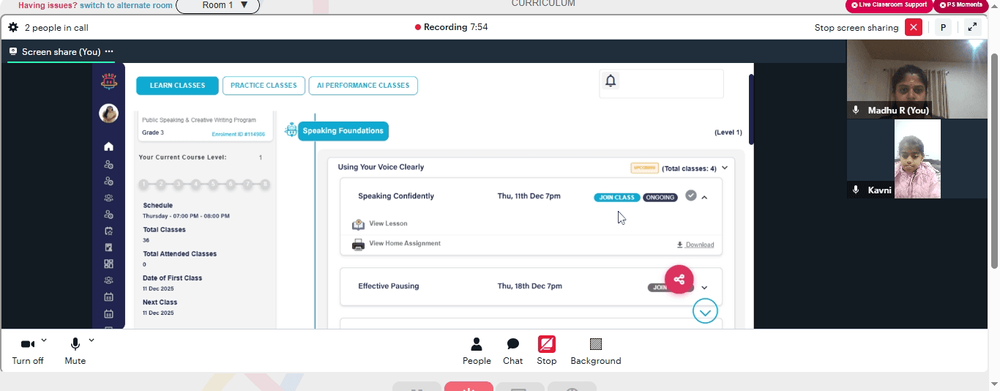Click the red stop screen sharing X button
The height and width of the screenshot is (391, 1000).
pos(913,27)
